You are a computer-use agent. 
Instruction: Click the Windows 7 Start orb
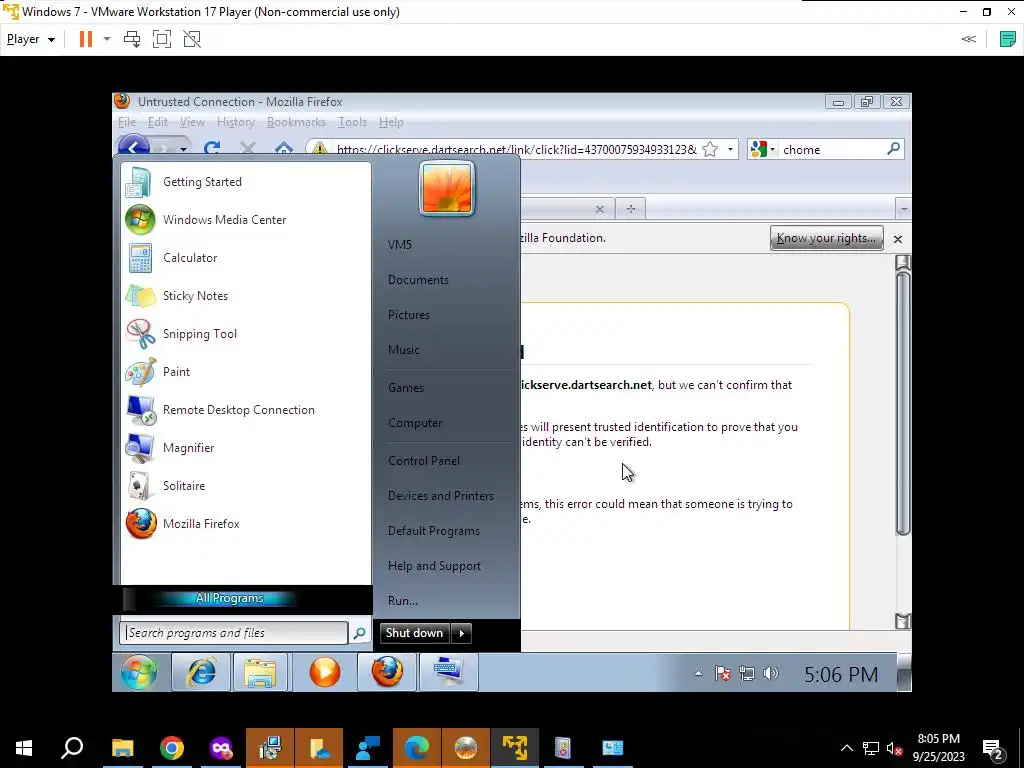pos(138,672)
